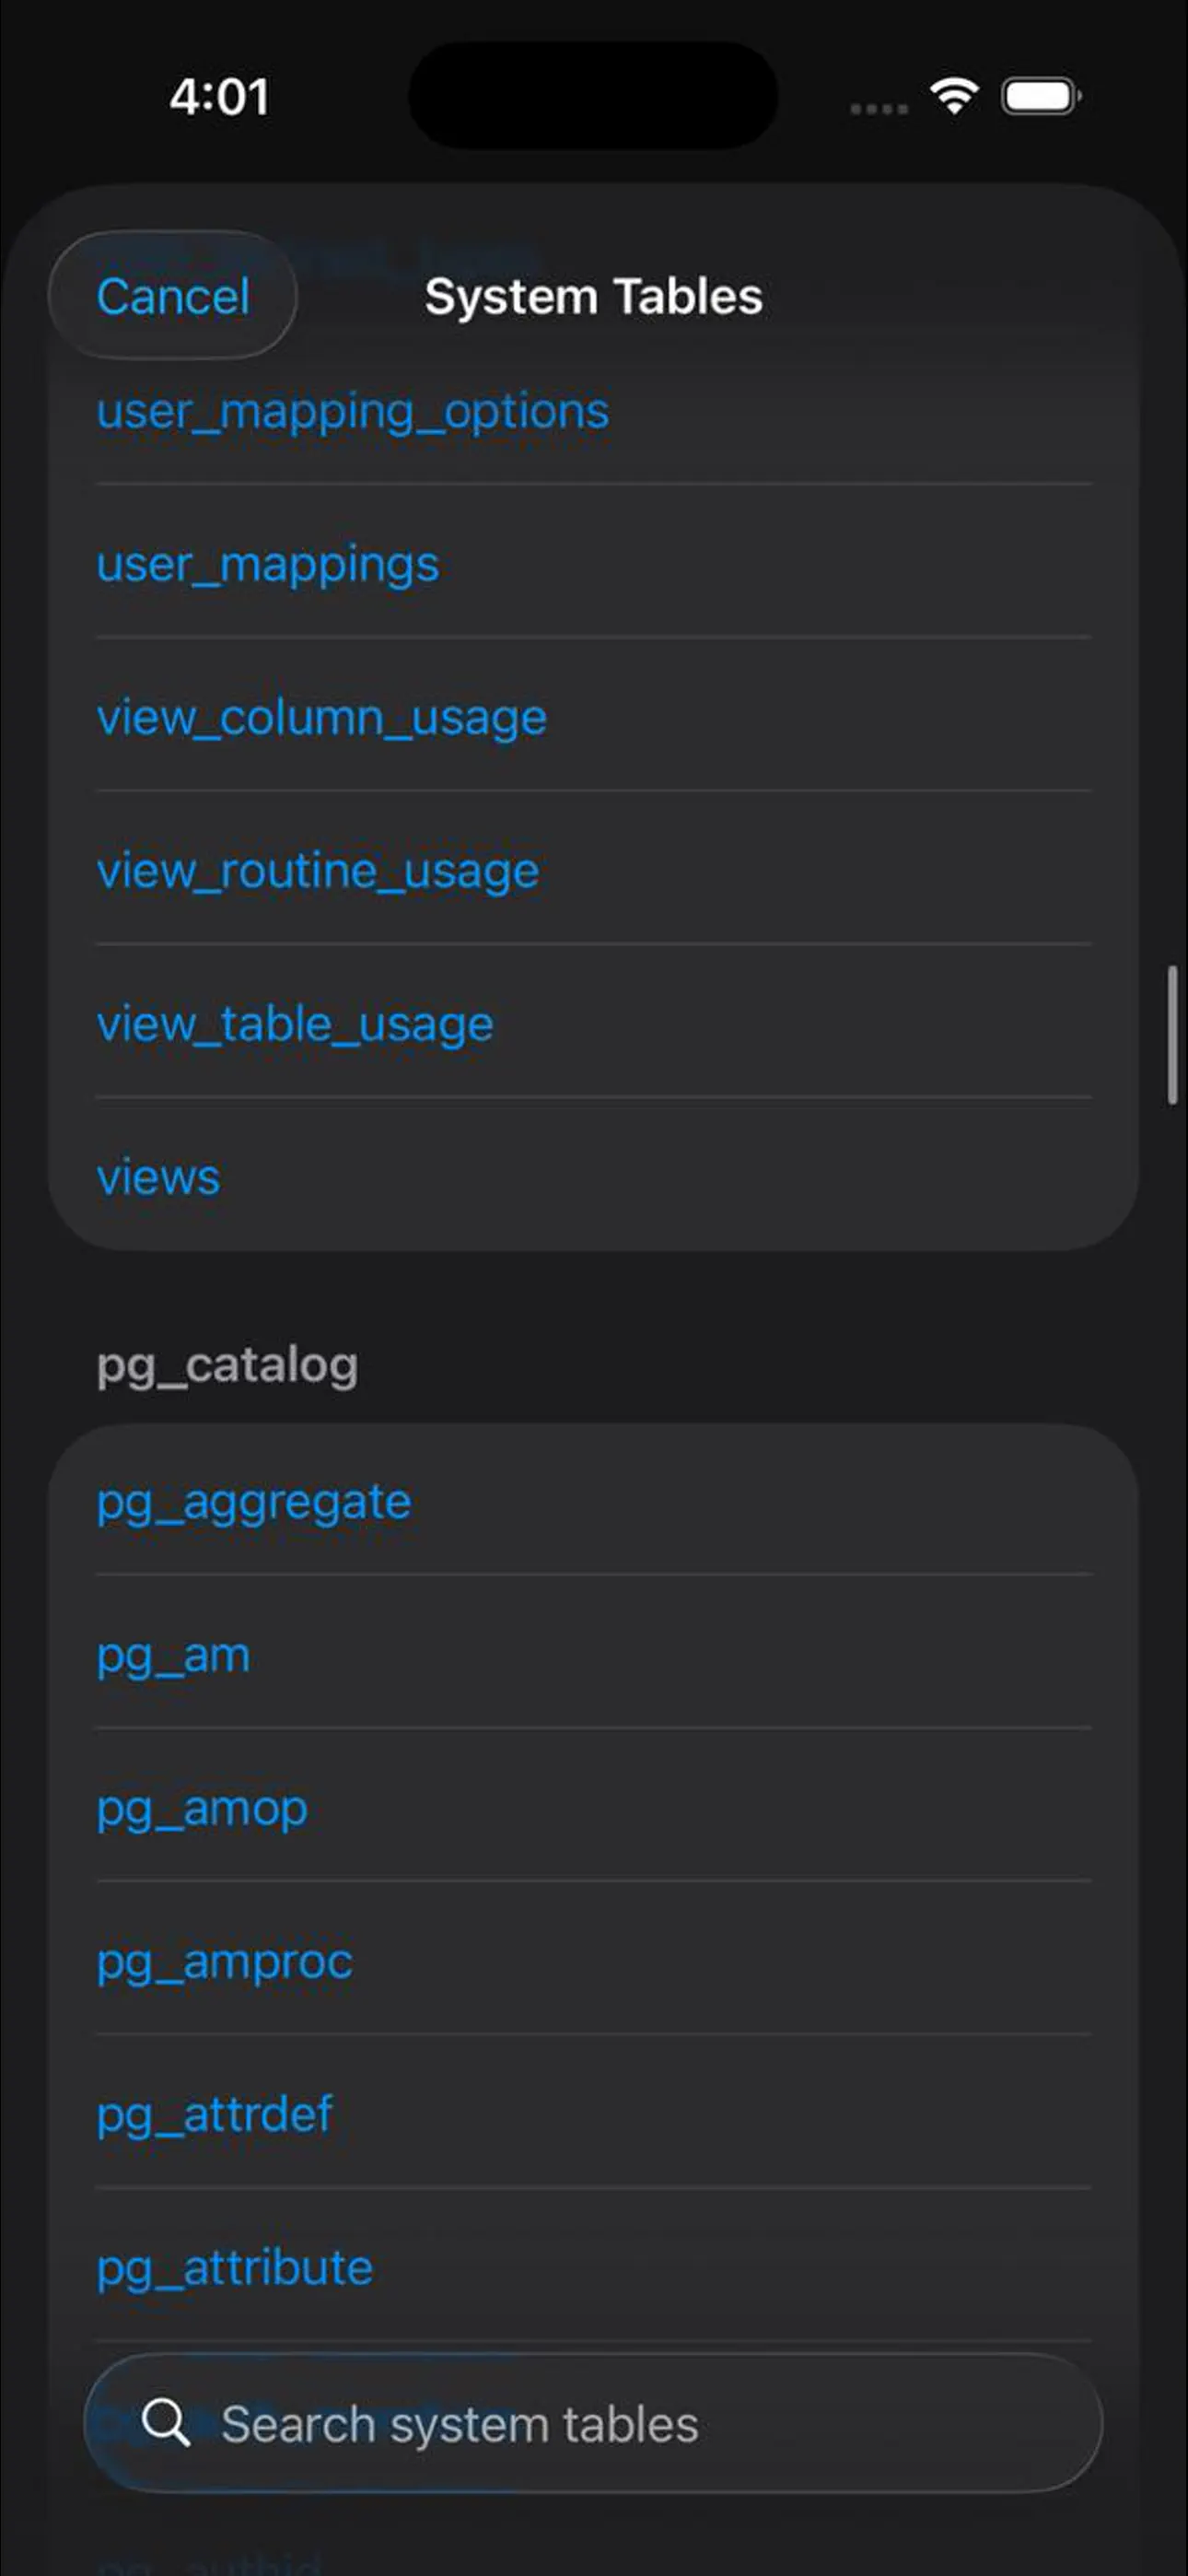This screenshot has width=1188, height=2576.
Task: Tap the pg_amop entry
Action: [x=201, y=1808]
